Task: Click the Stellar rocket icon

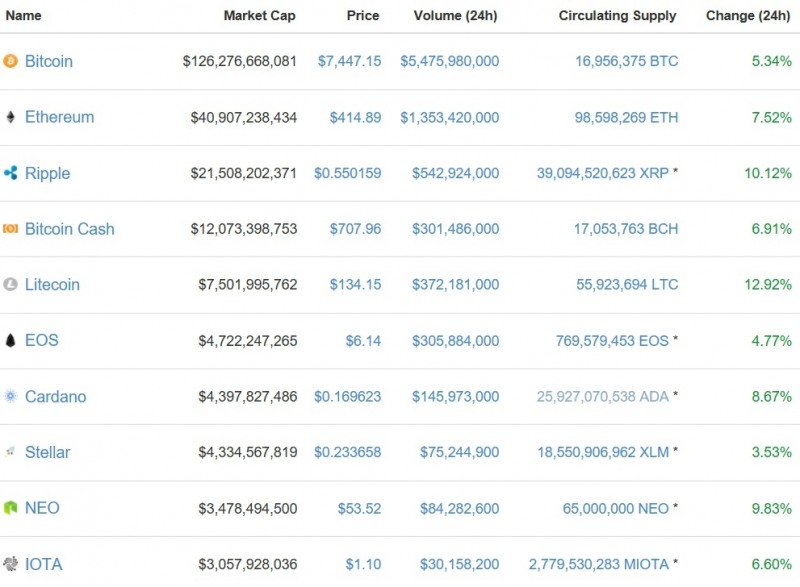Action: point(11,452)
